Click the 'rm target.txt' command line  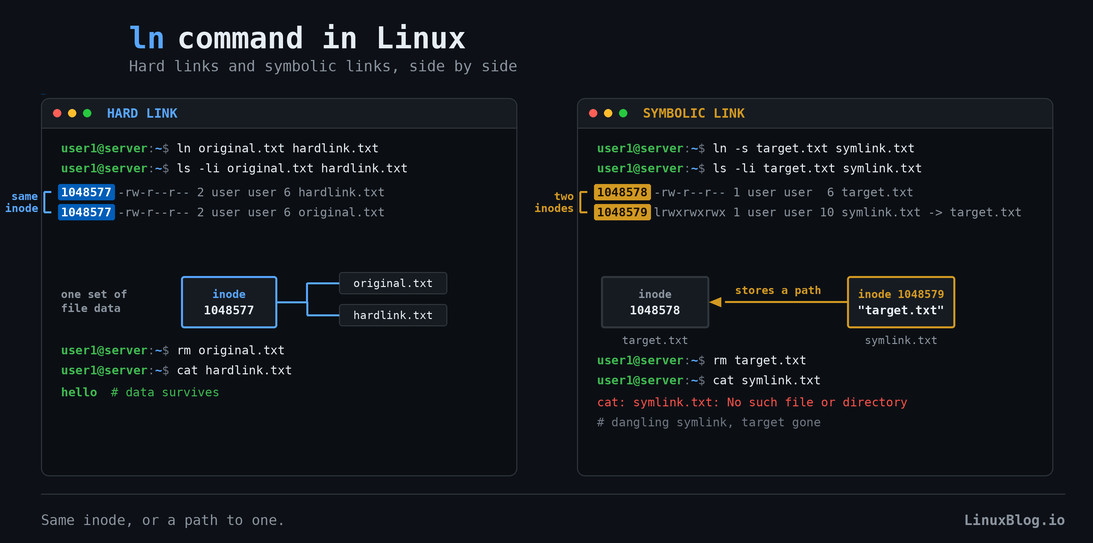click(x=701, y=360)
